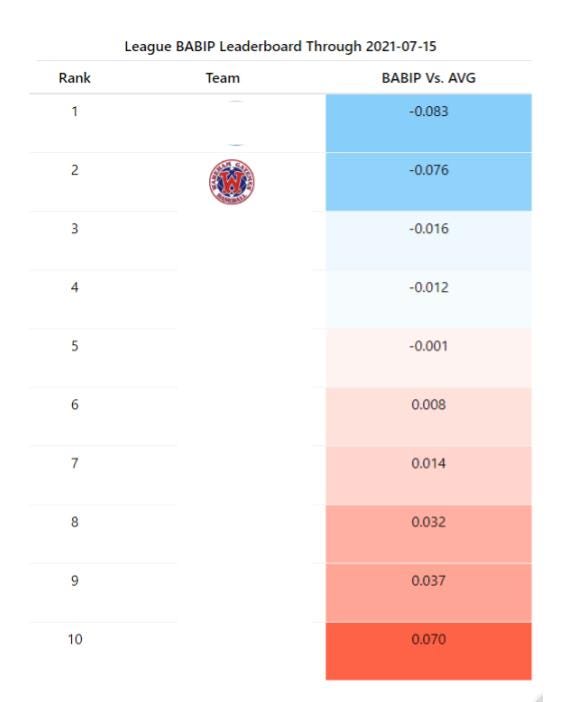
Task: Select the -0.012 BABIP cell
Action: point(428,299)
